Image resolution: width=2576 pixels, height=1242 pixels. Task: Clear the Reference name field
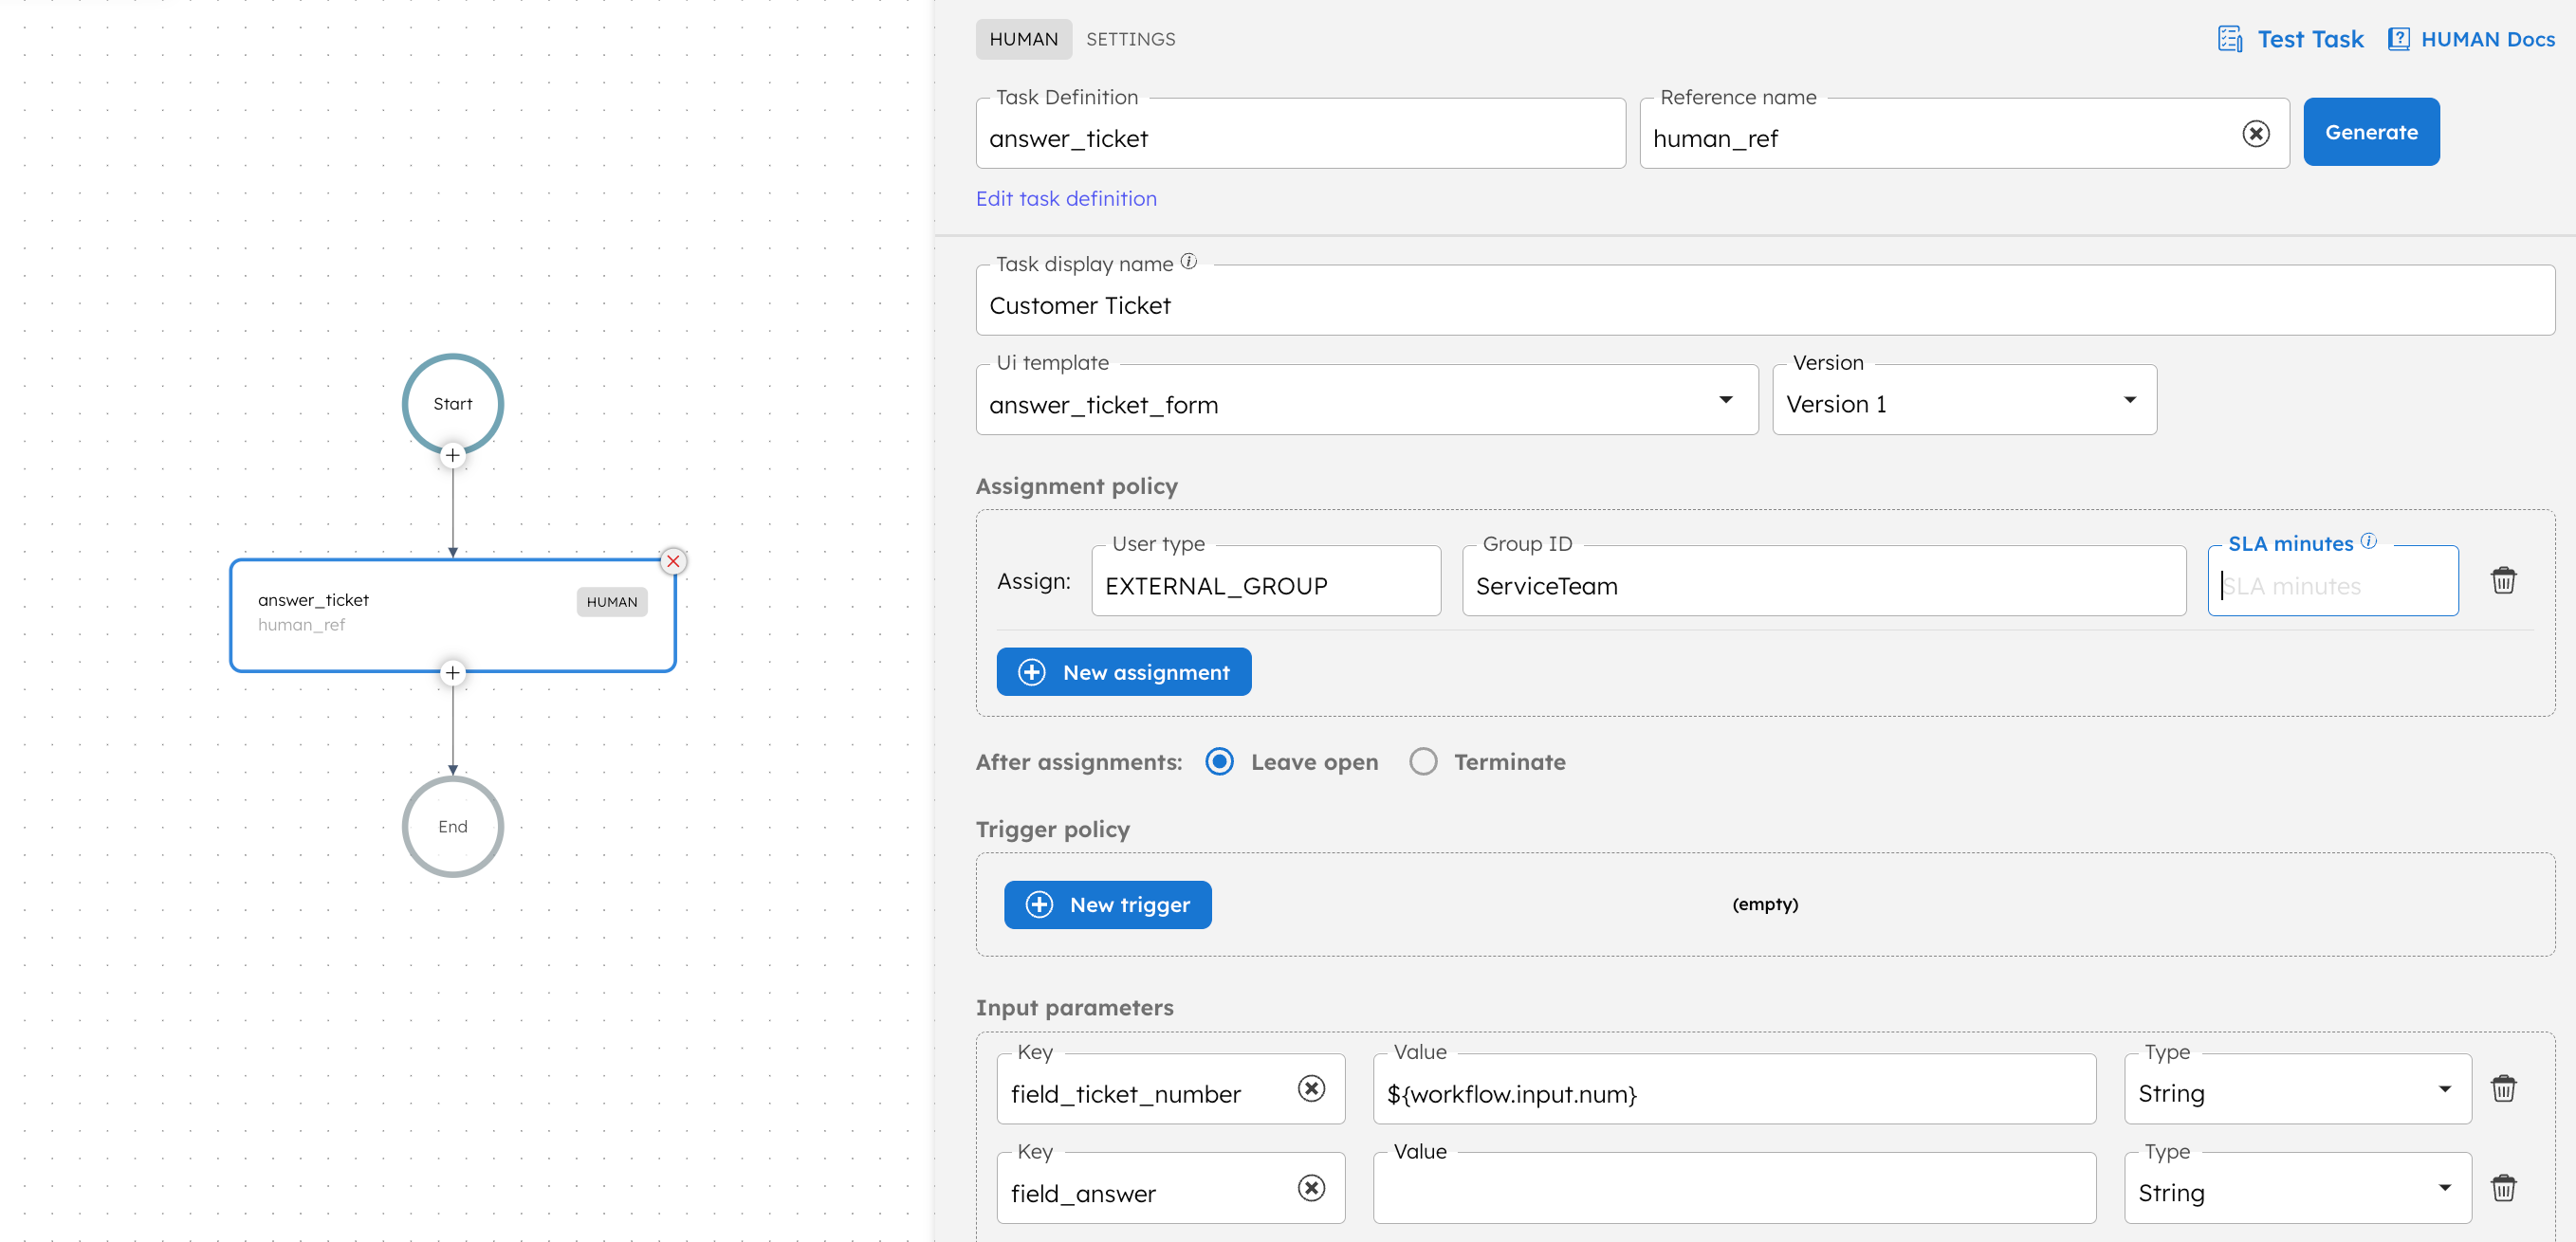[2255, 134]
